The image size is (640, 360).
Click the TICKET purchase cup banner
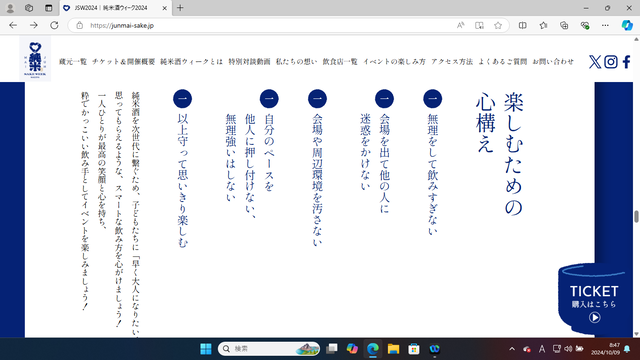(594, 300)
